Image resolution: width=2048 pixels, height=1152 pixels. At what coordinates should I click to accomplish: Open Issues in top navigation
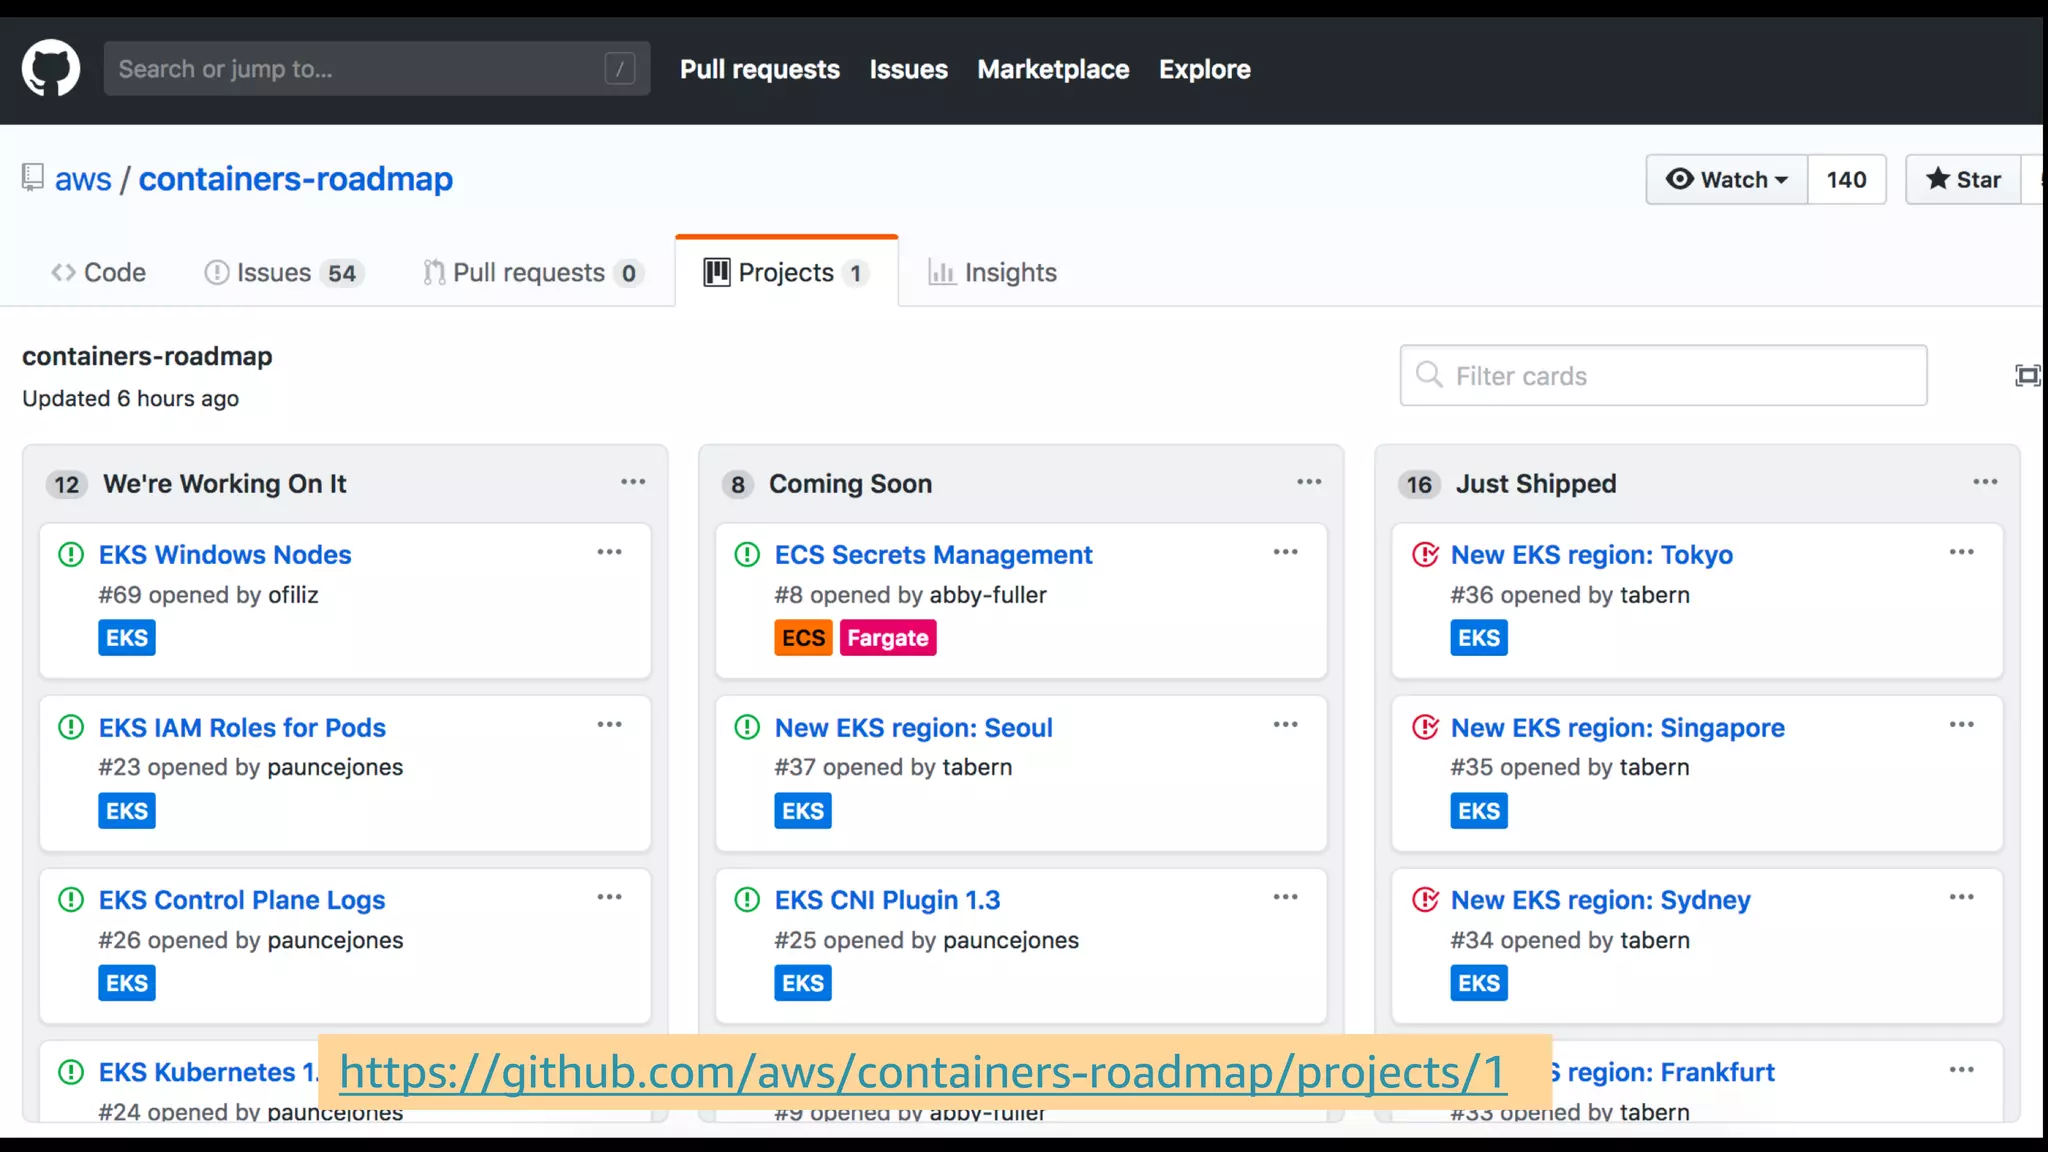point(908,69)
